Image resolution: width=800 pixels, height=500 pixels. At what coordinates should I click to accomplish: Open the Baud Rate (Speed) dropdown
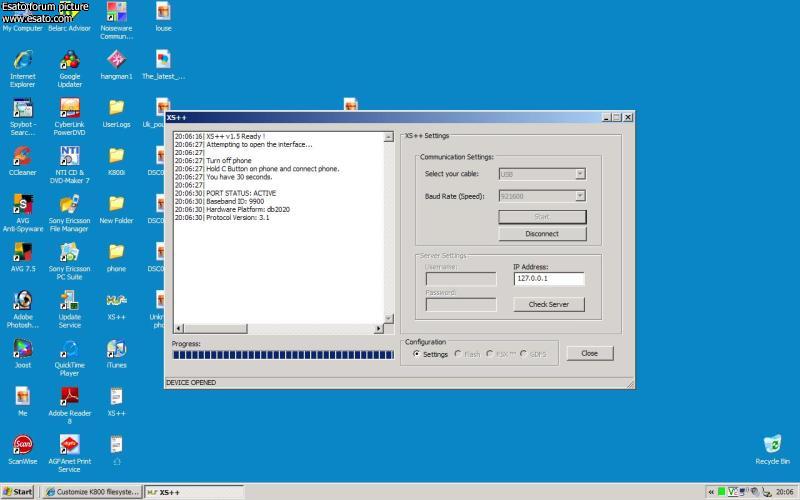tap(580, 196)
